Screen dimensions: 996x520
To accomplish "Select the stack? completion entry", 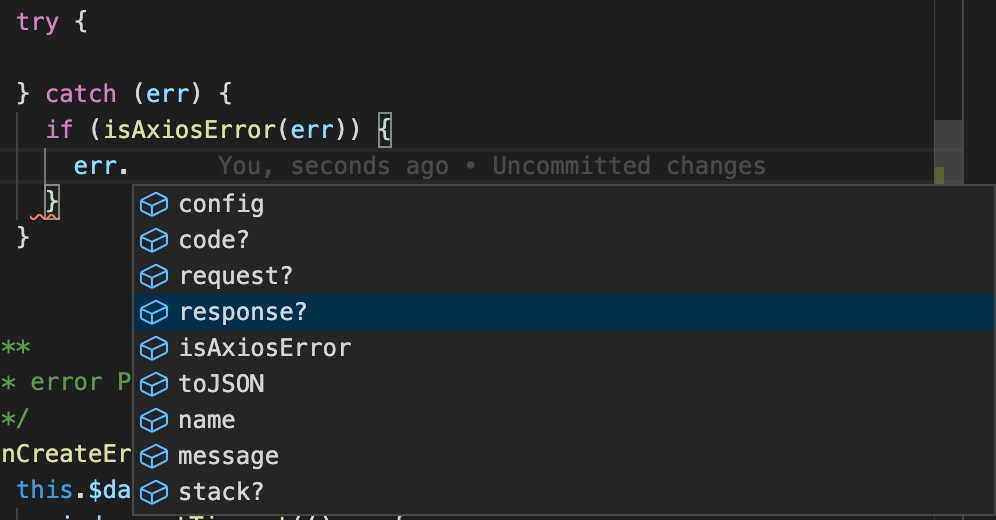I will [x=564, y=492].
